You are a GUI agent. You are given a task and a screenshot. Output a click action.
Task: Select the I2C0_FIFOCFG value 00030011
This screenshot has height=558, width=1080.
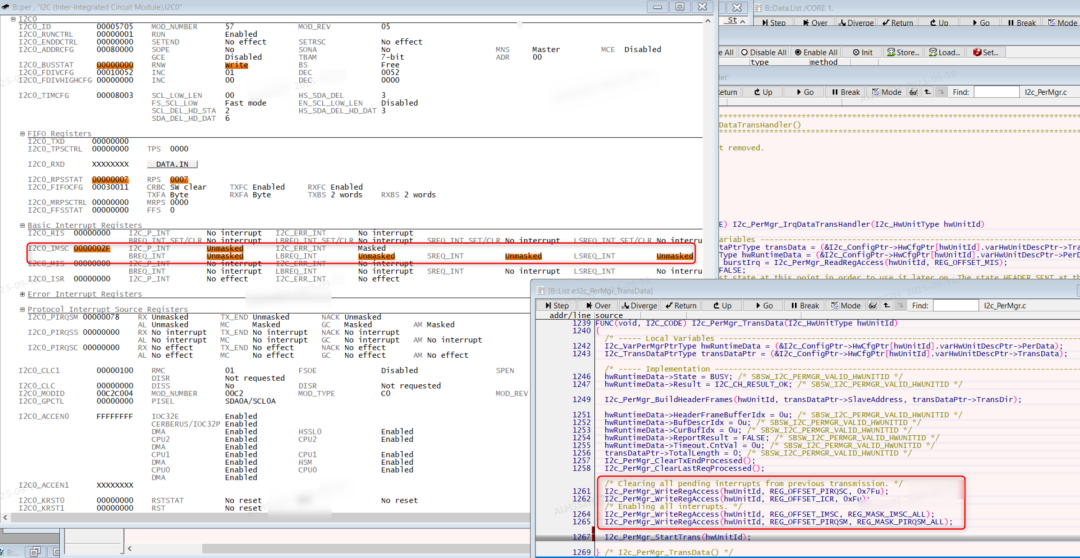point(110,187)
